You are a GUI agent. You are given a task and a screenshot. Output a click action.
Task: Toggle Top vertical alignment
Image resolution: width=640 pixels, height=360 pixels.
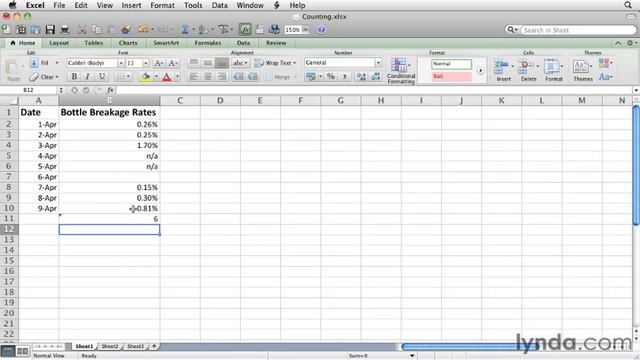pos(193,63)
